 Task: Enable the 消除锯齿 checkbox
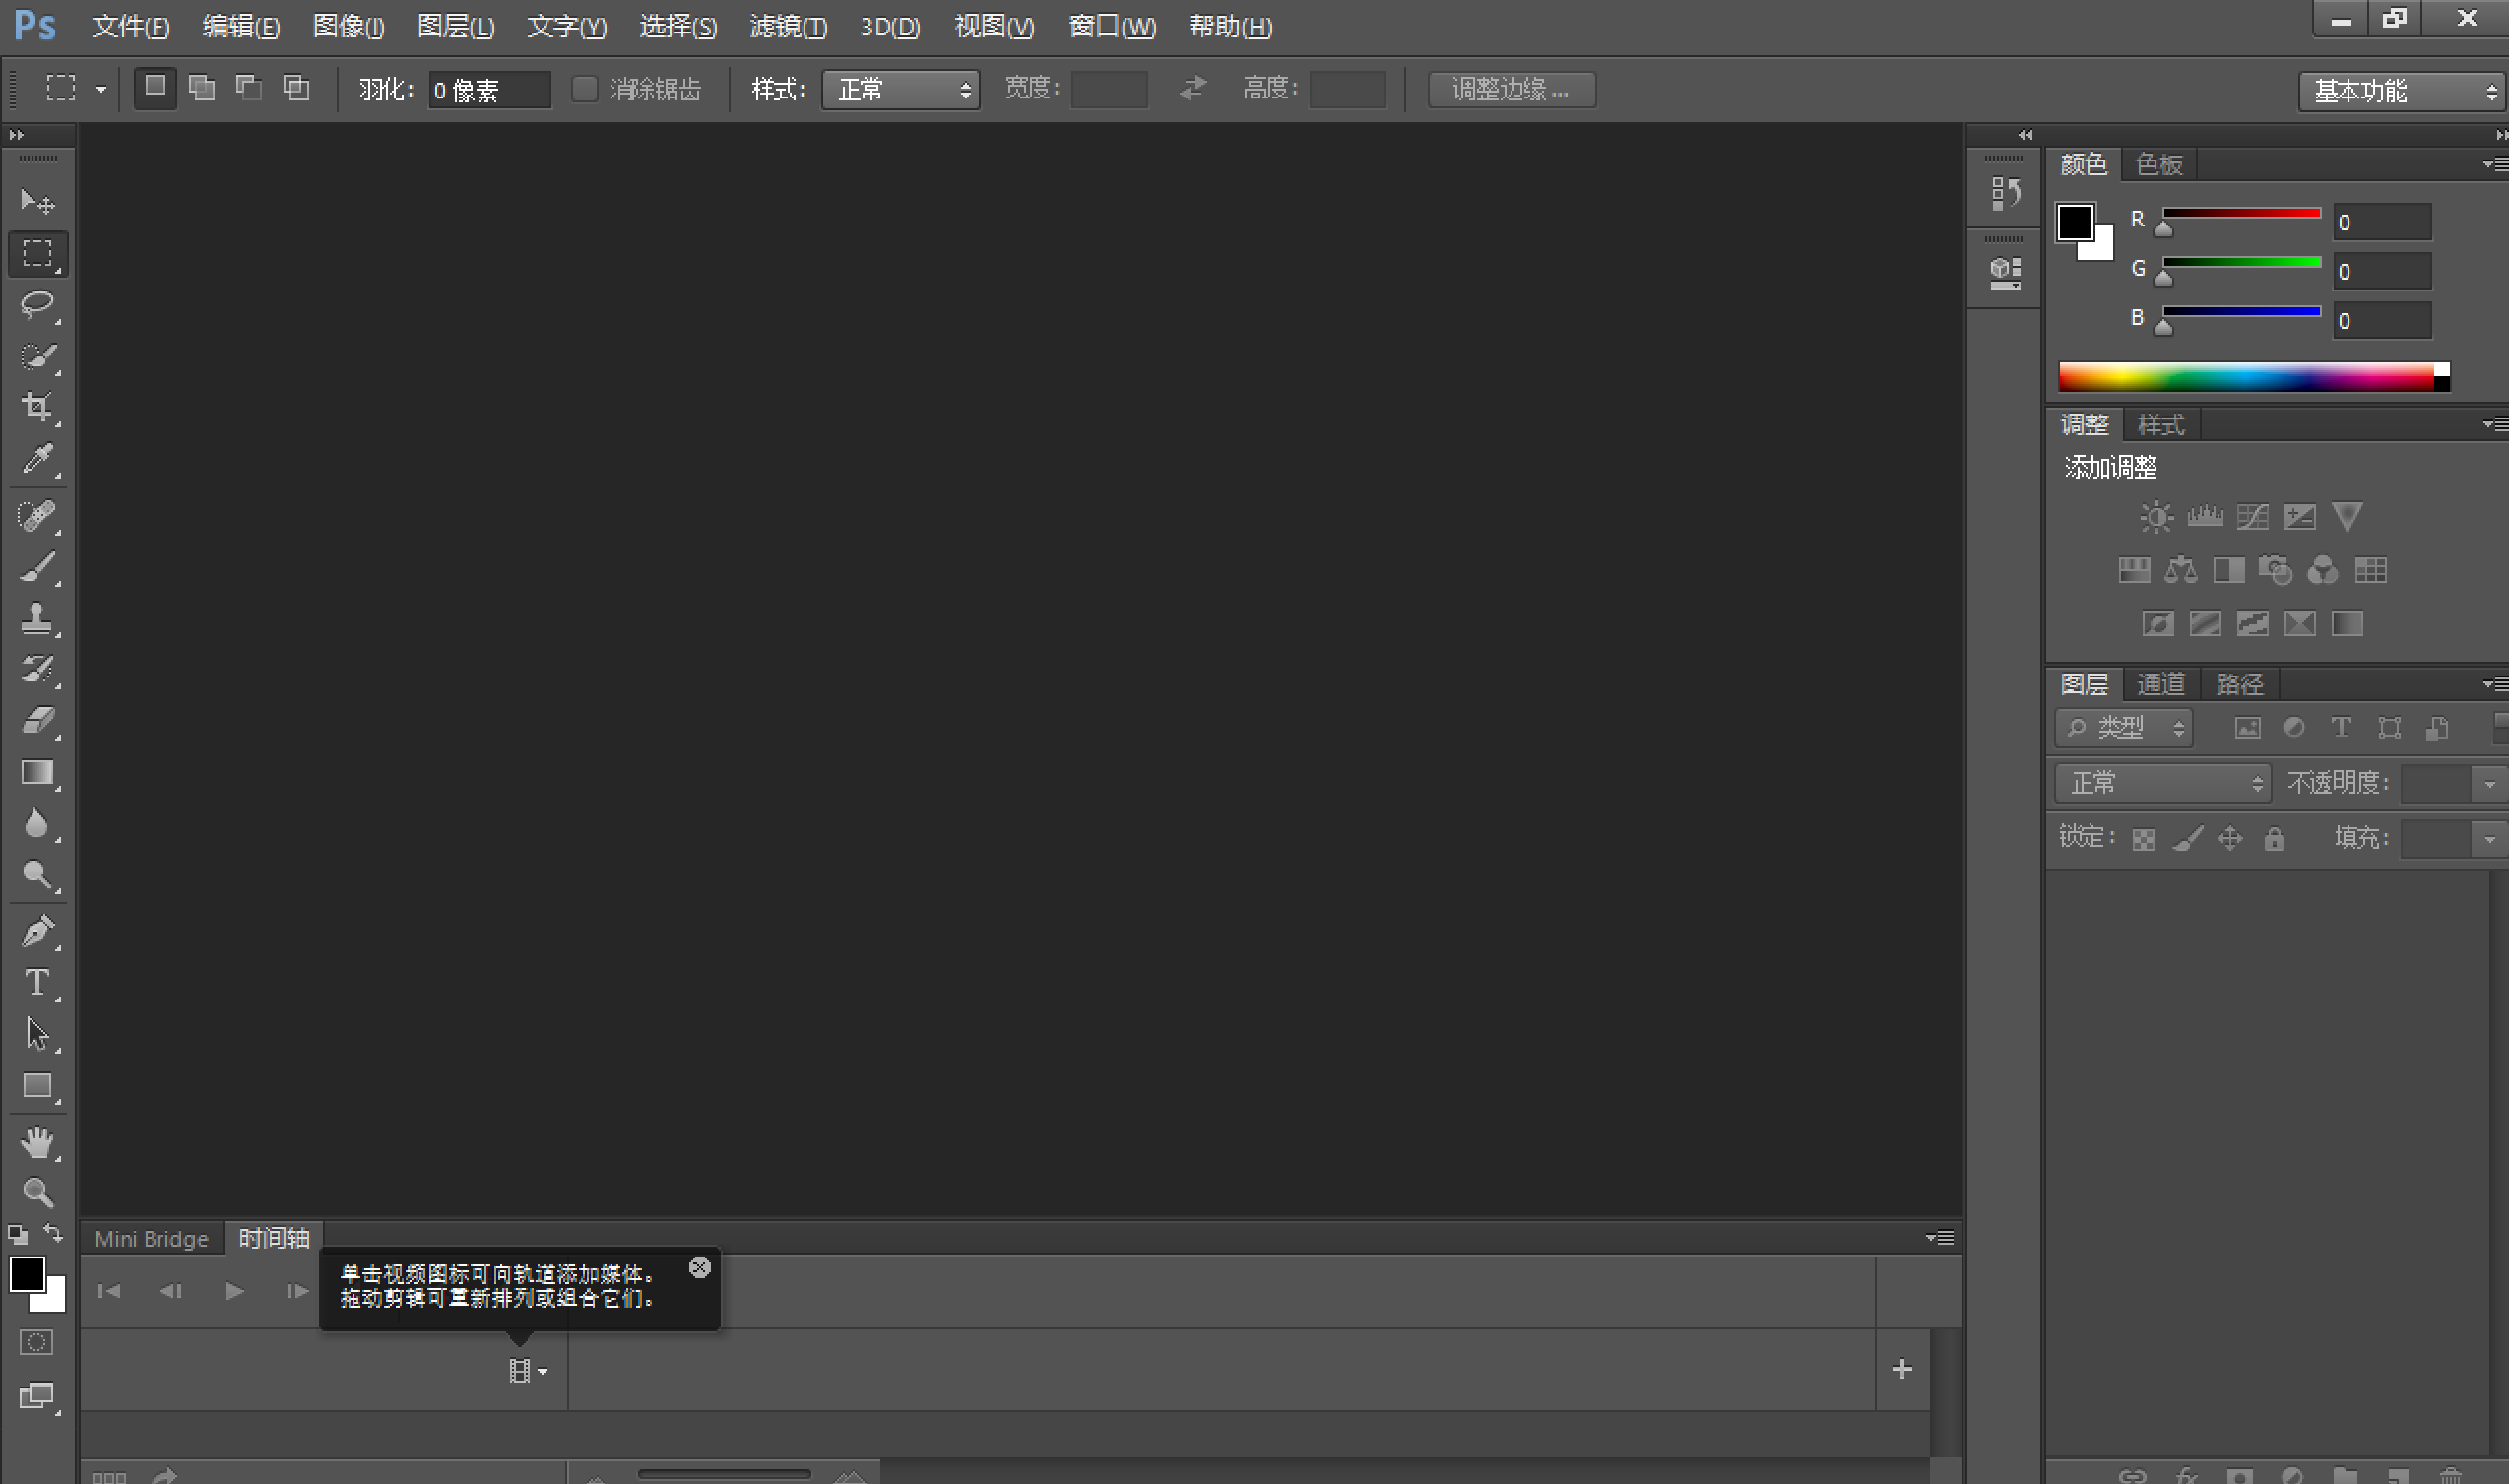click(x=584, y=89)
